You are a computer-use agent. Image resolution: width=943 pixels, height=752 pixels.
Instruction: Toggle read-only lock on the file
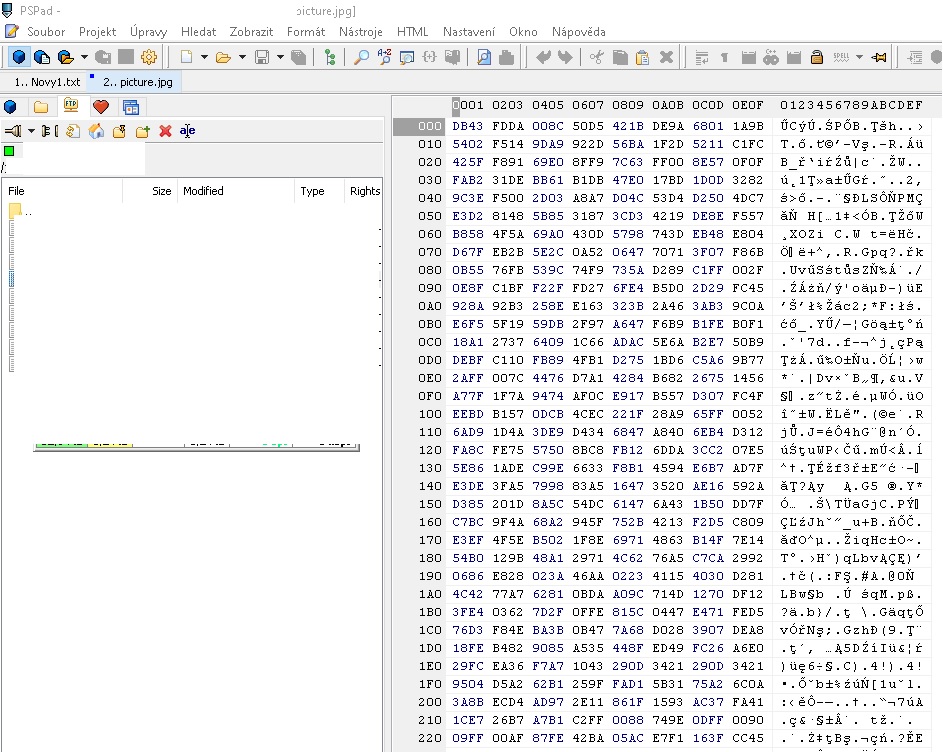tap(816, 57)
